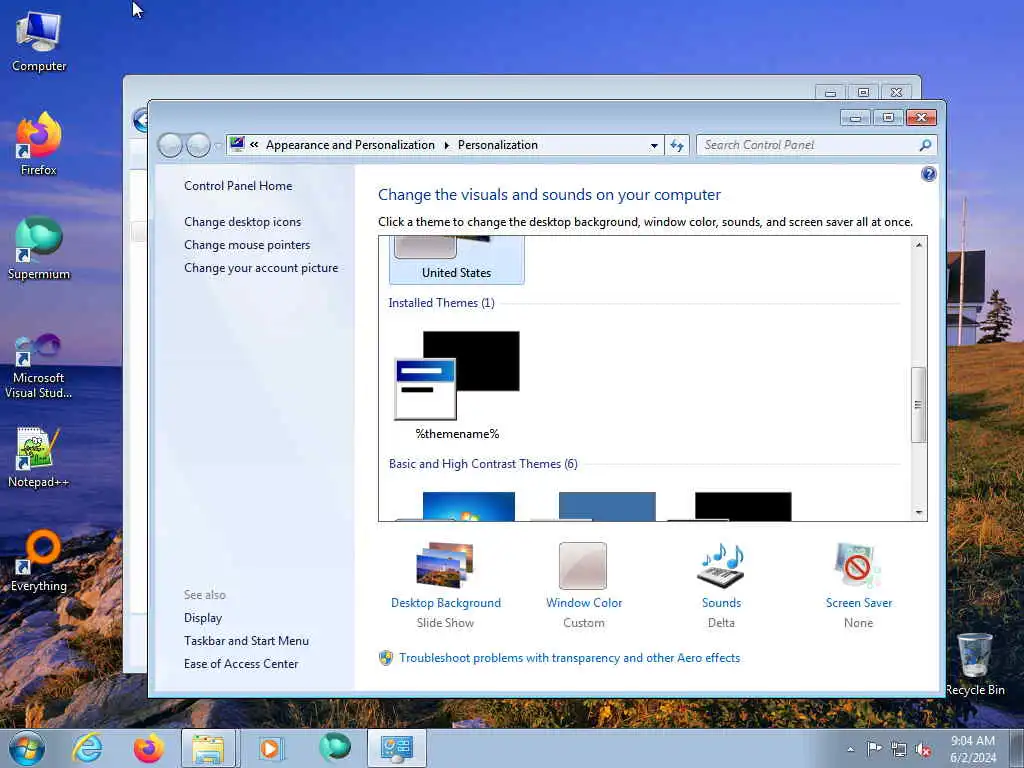This screenshot has width=1024, height=768.
Task: Click the Control Panel taskbar button
Action: point(396,748)
